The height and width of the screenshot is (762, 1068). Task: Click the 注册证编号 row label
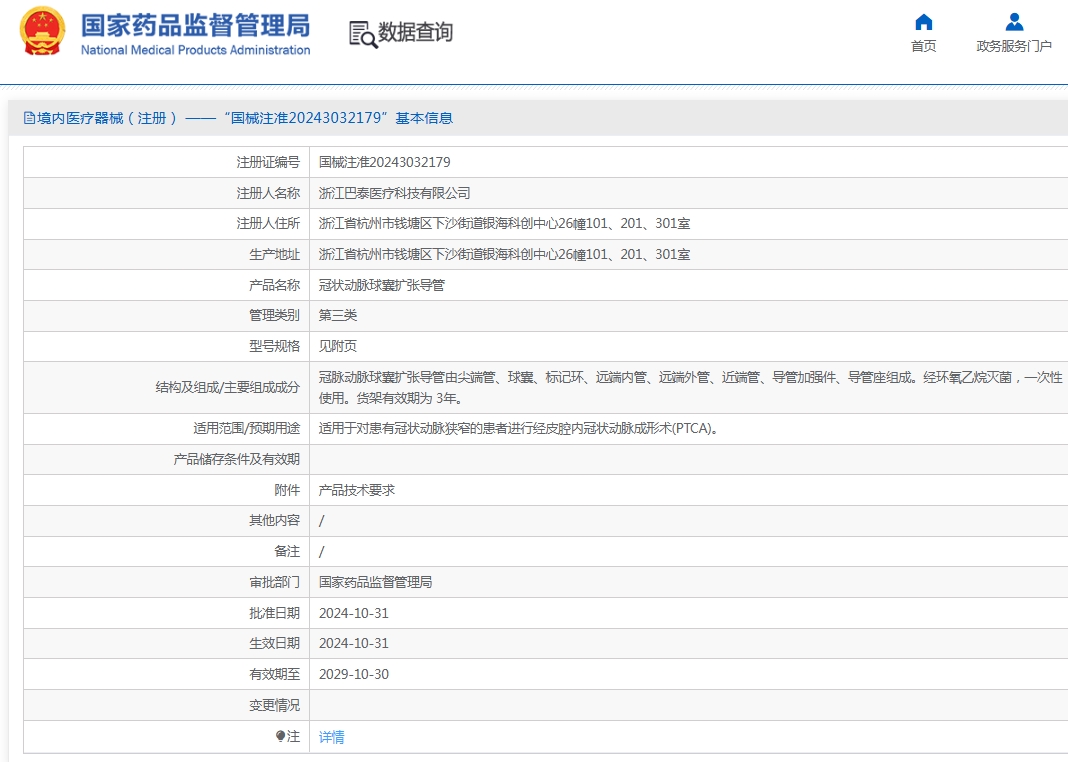268,162
